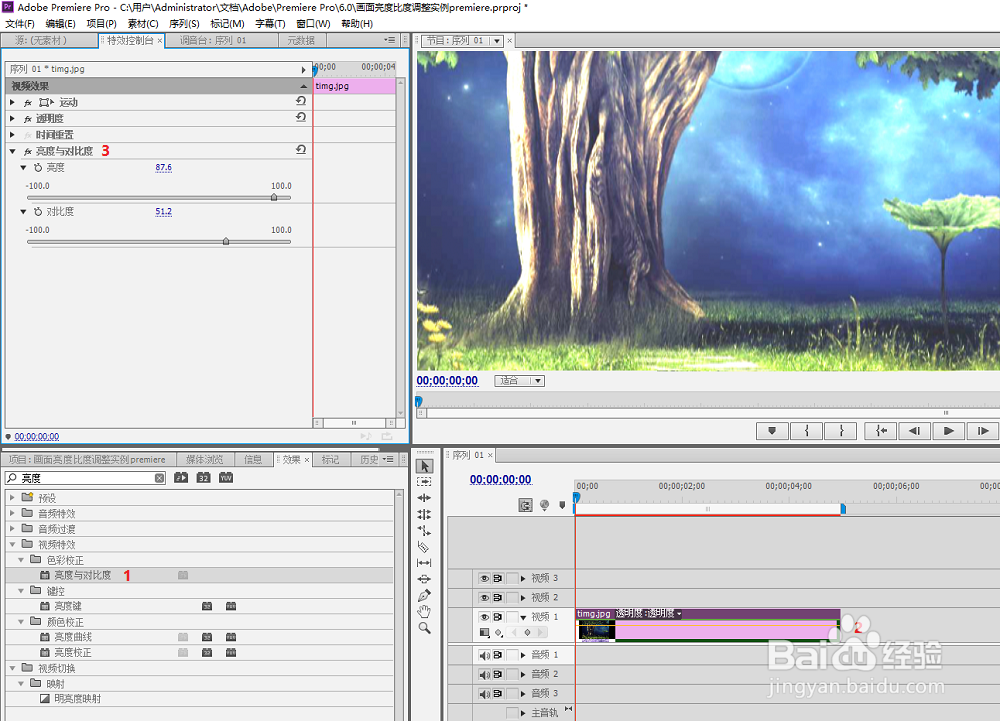Expand the 预设 folder in effects
Viewport: 1000px width, 721px height.
point(12,497)
